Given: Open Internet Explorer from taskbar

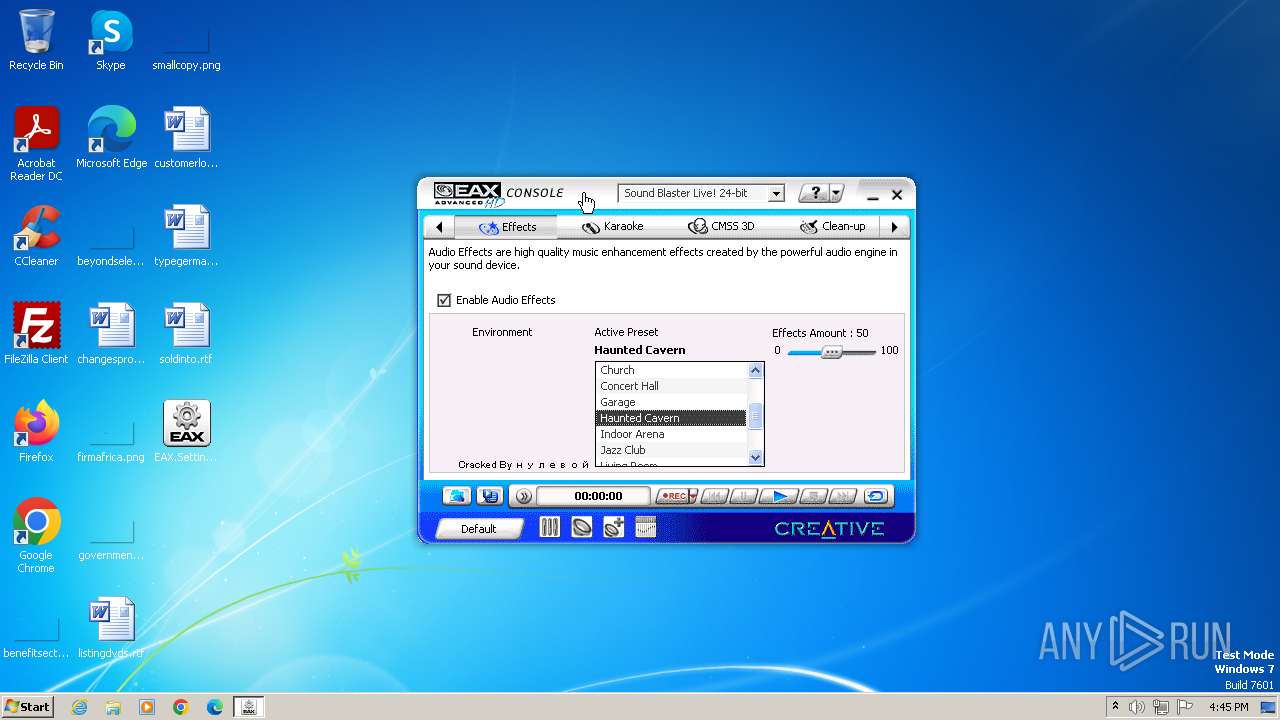Looking at the screenshot, I should (80, 707).
